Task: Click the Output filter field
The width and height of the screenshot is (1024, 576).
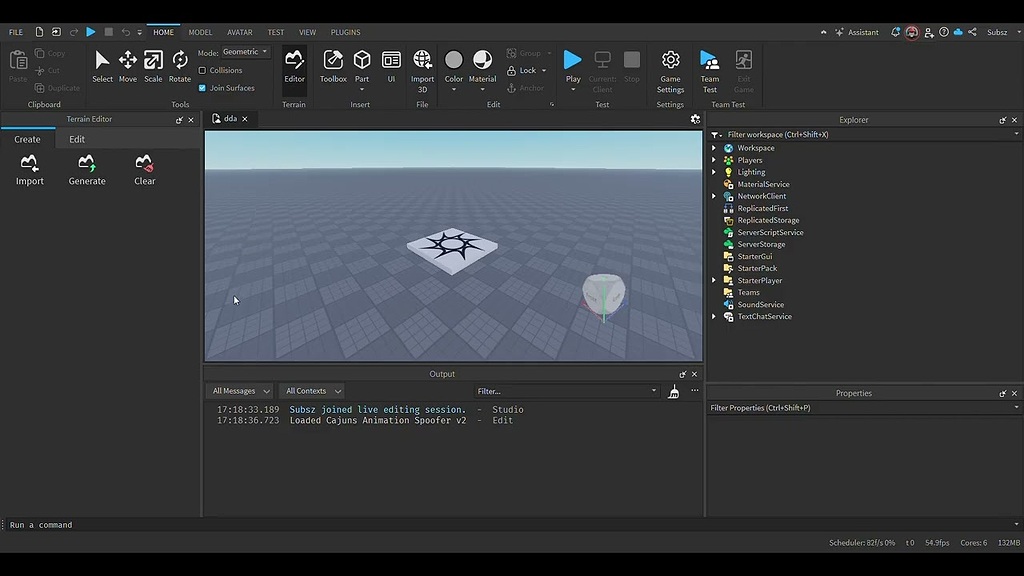Action: click(566, 391)
